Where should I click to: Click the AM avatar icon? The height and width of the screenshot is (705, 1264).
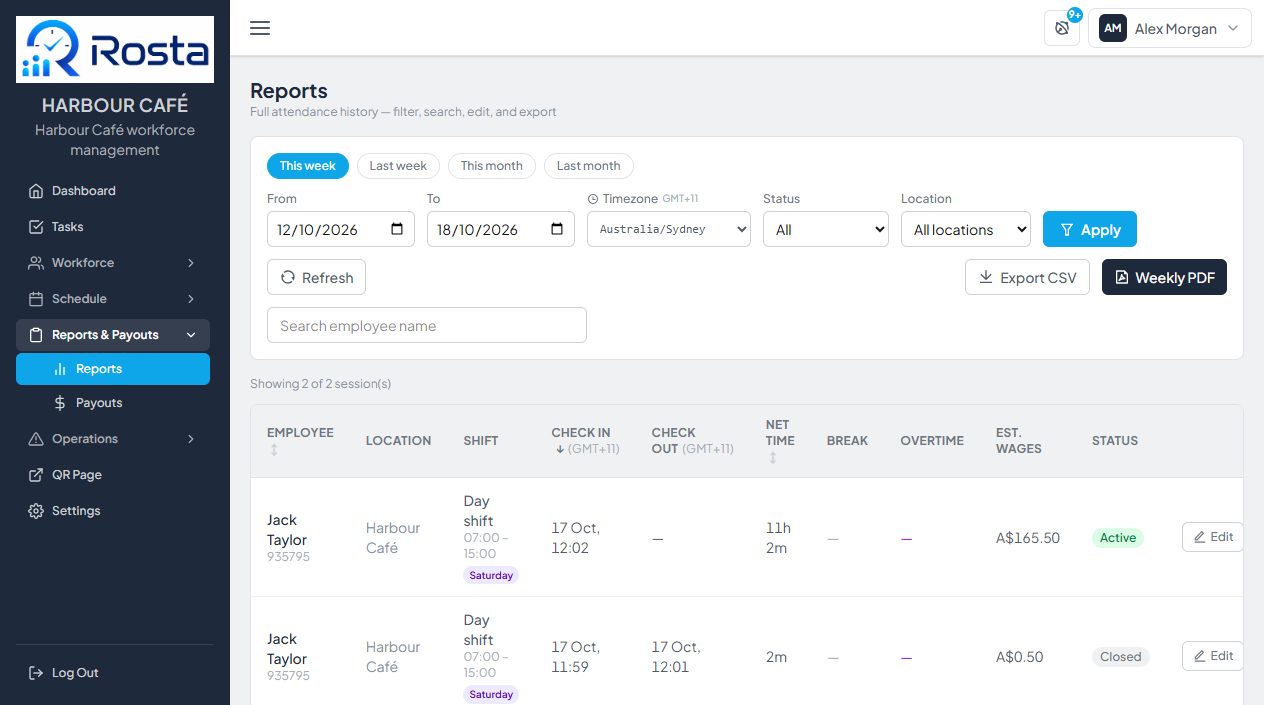tap(1113, 29)
